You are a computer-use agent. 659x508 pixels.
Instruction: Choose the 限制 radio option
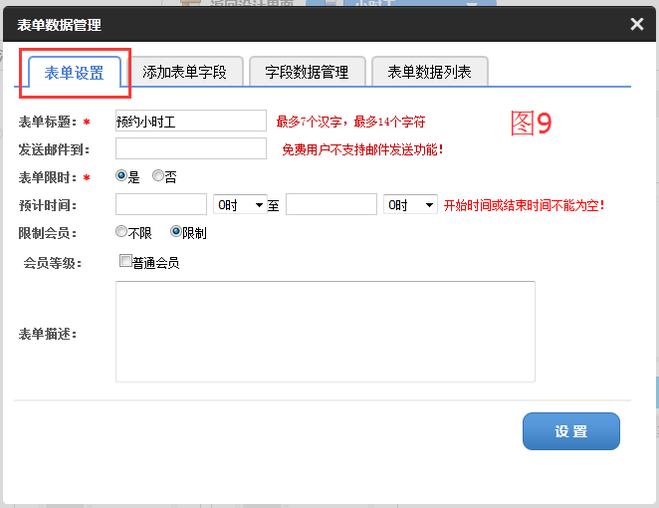coord(176,232)
